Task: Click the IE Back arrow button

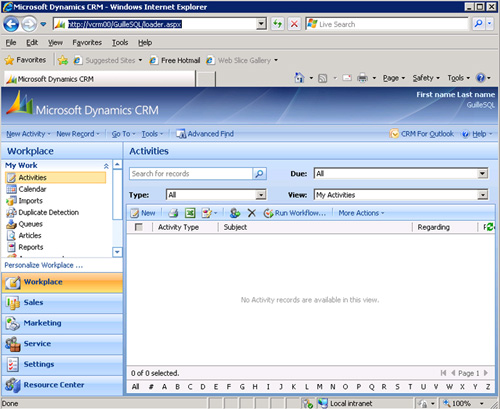Action: [x=11, y=24]
